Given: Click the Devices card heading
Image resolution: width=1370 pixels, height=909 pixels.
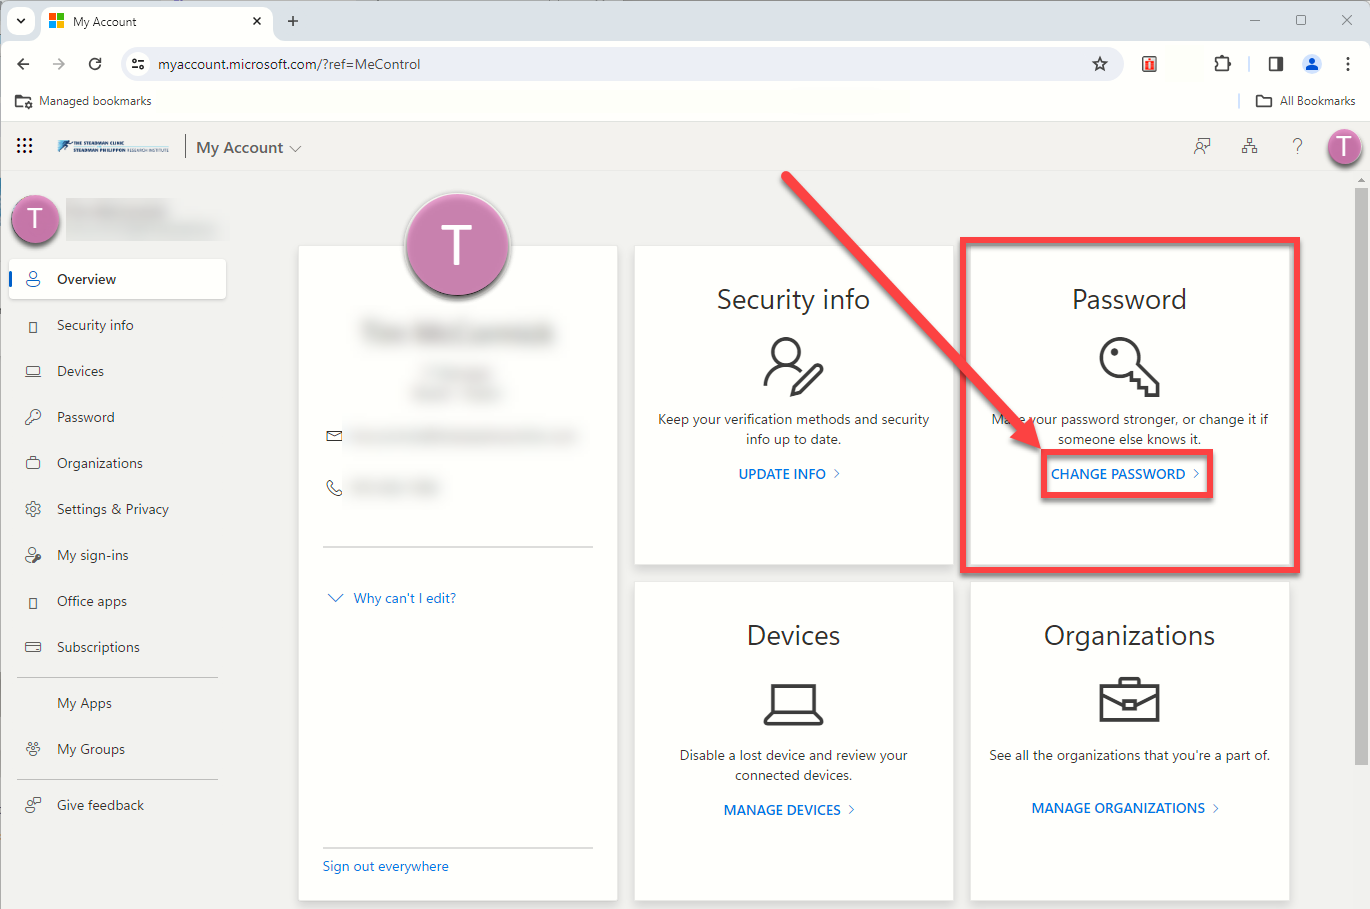Looking at the screenshot, I should pos(793,635).
